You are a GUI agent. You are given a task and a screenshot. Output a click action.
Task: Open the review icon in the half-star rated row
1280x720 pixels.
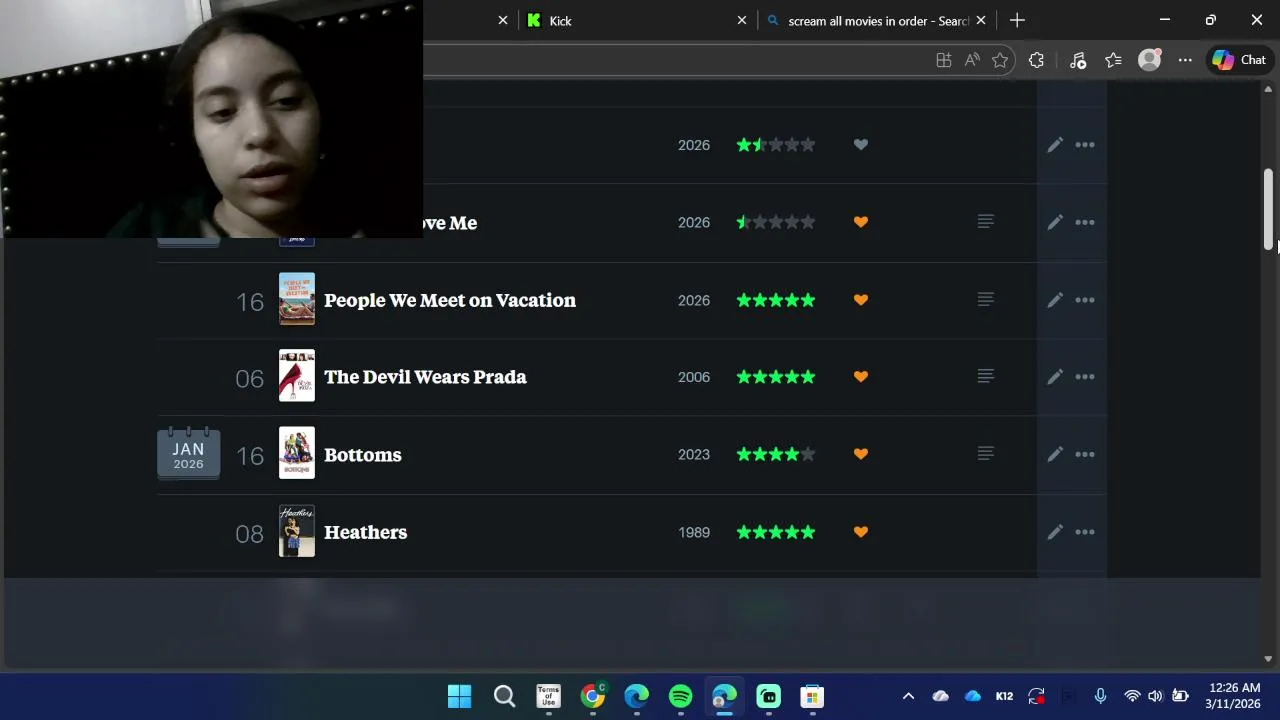985,222
